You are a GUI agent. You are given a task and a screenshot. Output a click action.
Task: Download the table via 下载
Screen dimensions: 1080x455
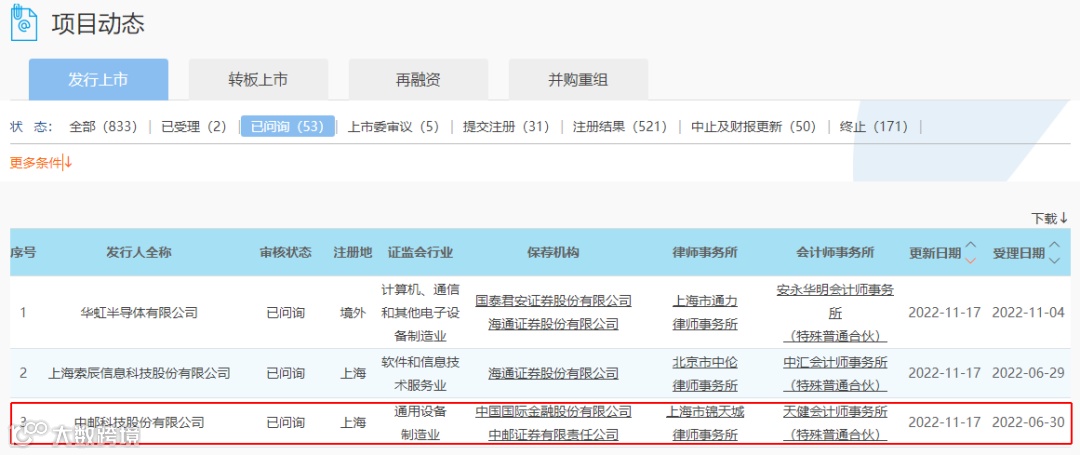[x=1049, y=218]
